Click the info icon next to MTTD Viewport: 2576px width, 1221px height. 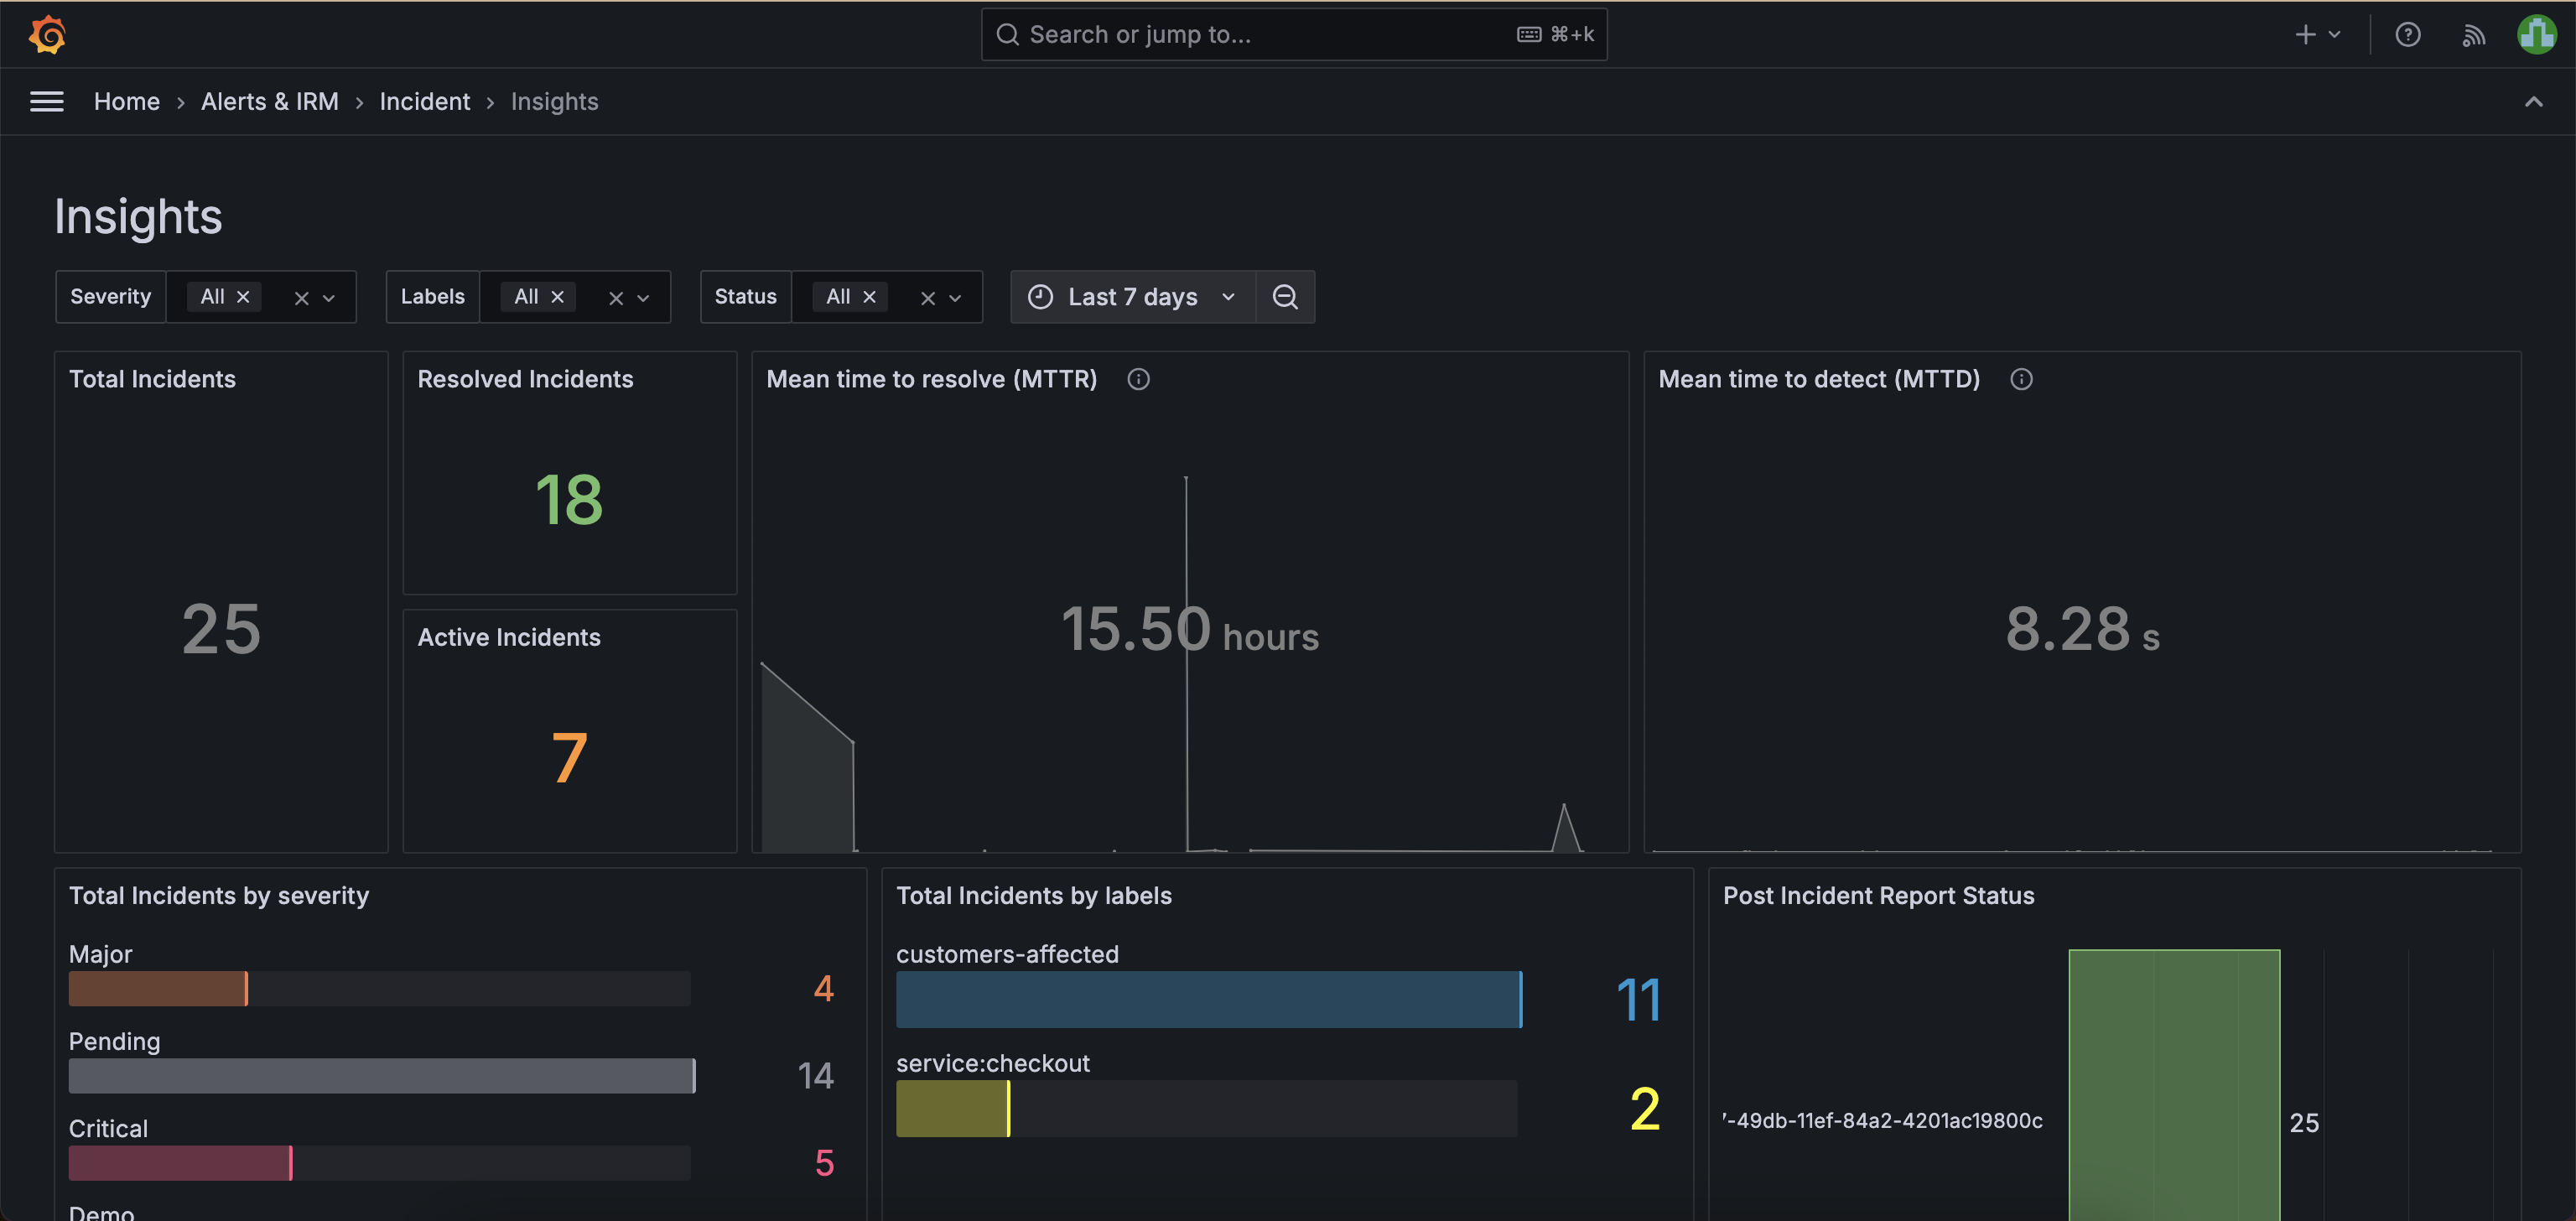coord(2021,378)
